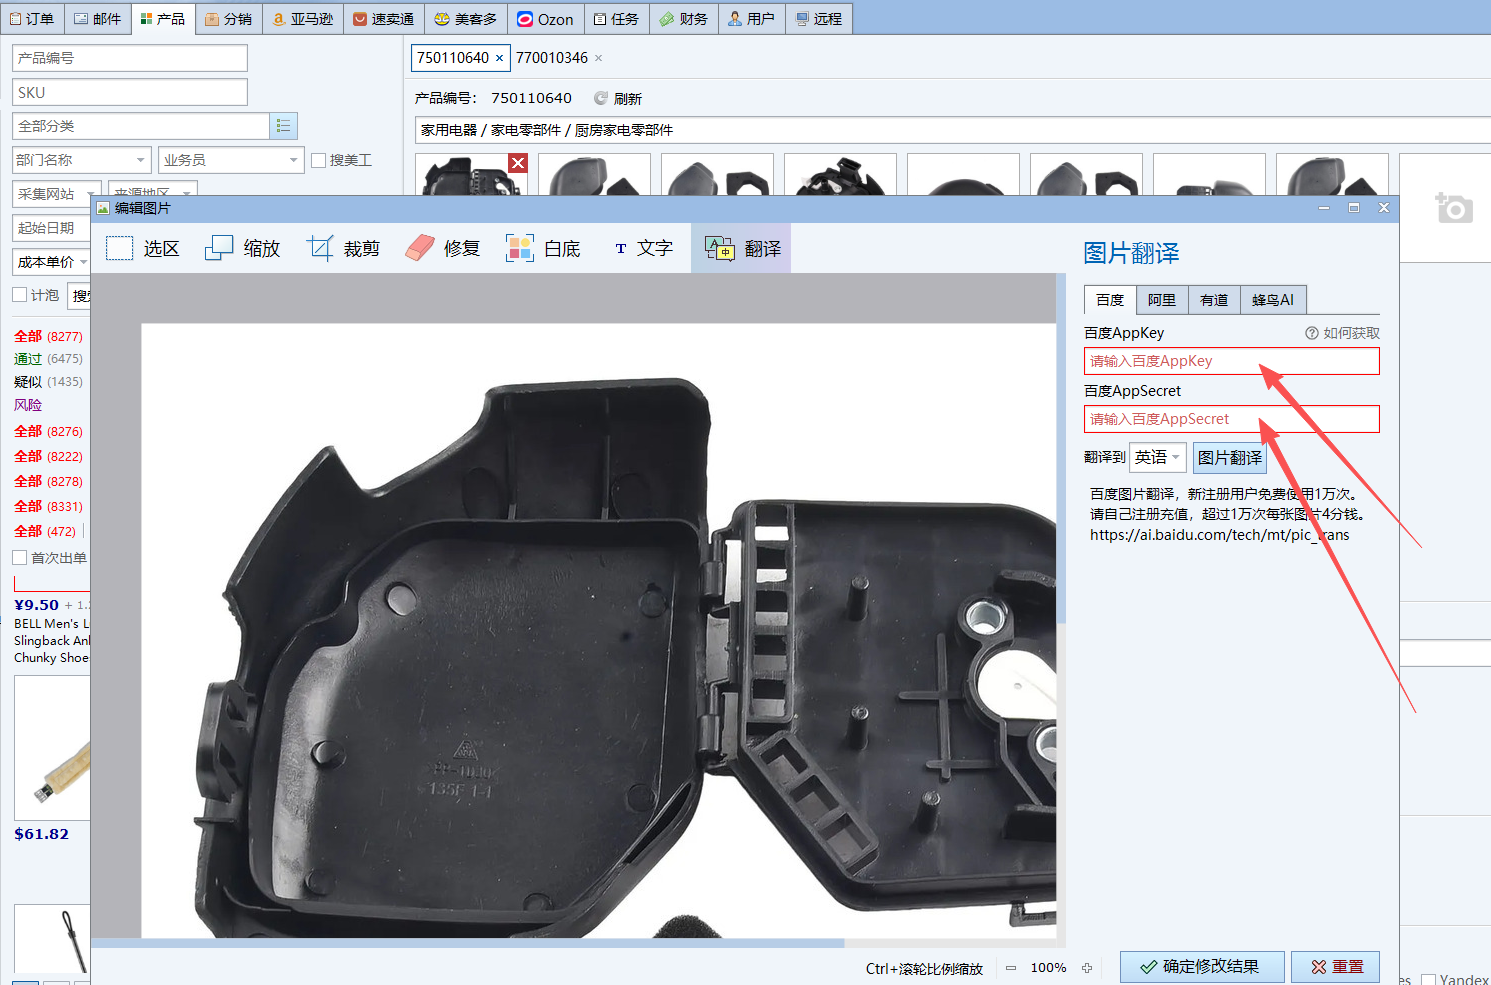Open the 任务 tasks tab
The width and height of the screenshot is (1491, 985).
click(x=616, y=19)
